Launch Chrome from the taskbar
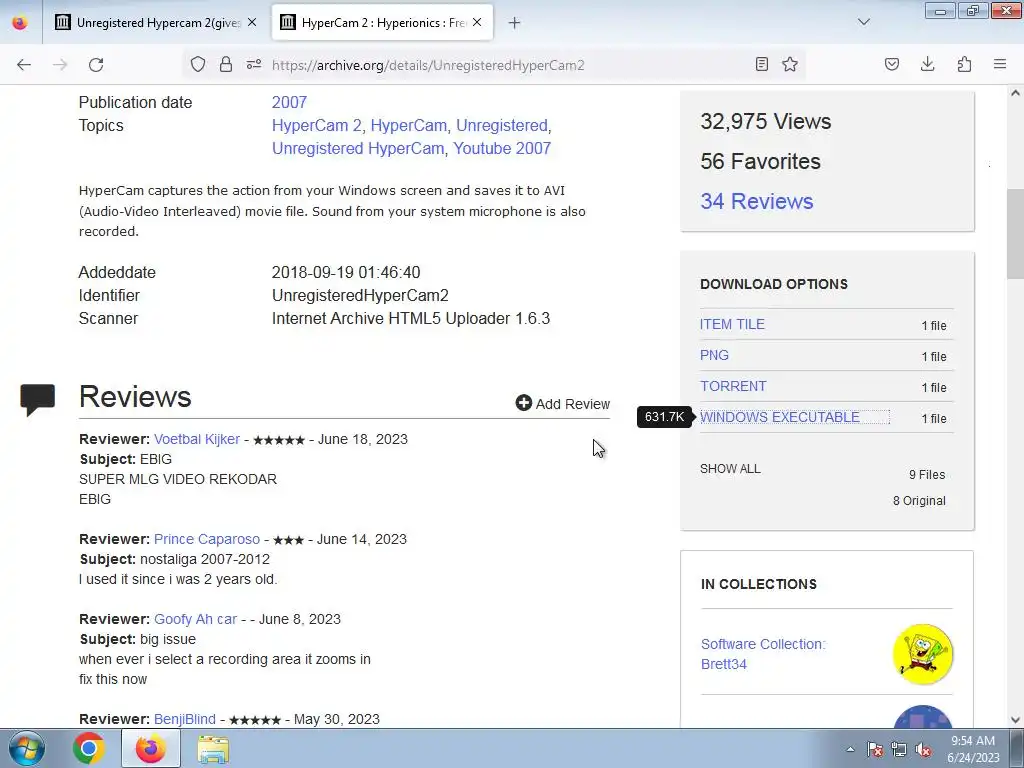This screenshot has width=1024, height=768. coord(89,748)
